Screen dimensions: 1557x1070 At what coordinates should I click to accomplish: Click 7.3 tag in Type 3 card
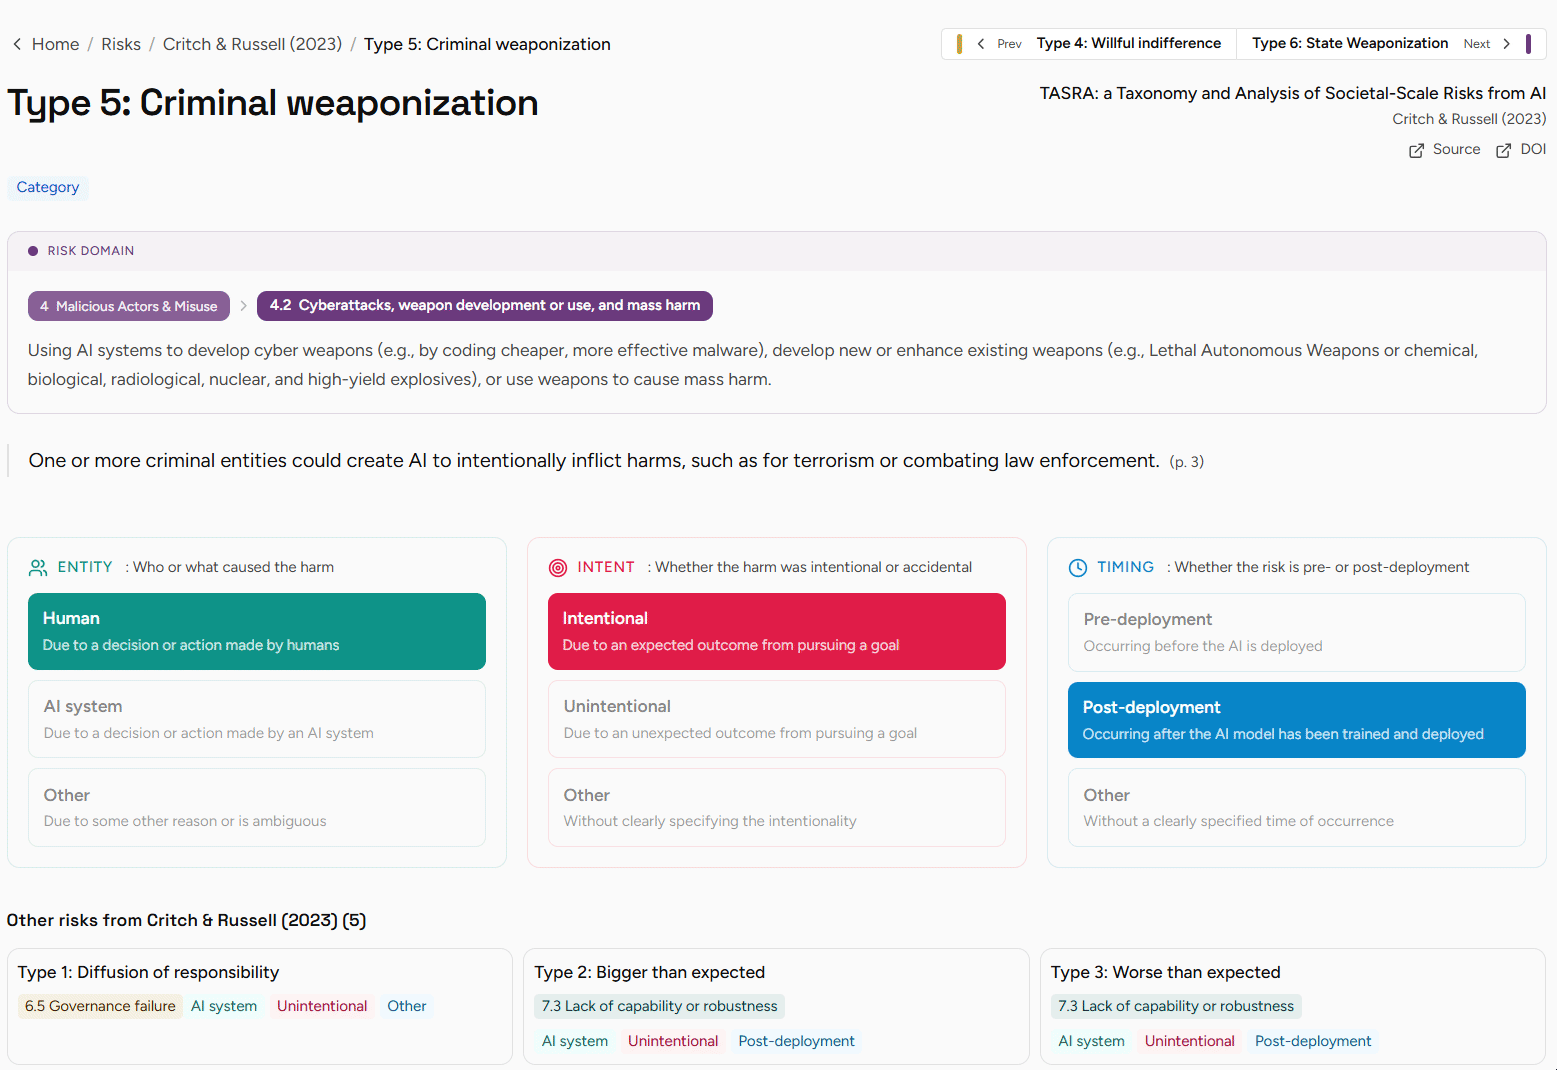[x=1176, y=1006]
